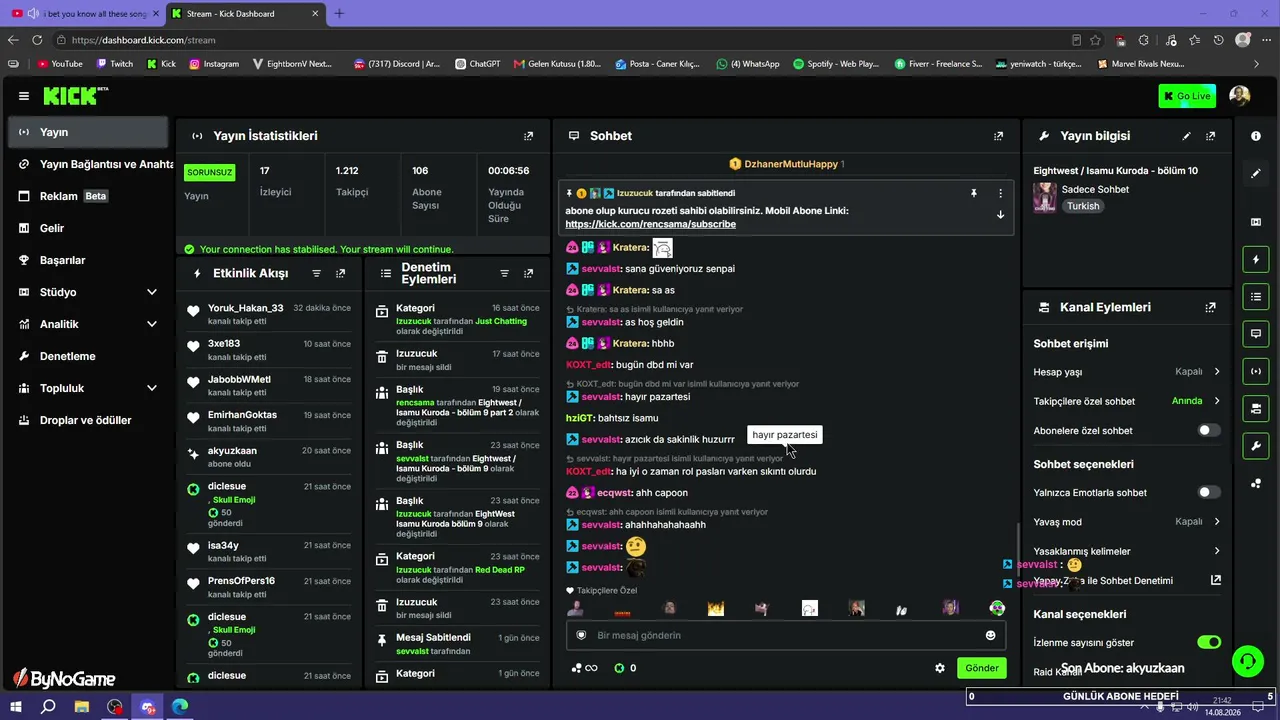Image resolution: width=1280 pixels, height=720 pixels.
Task: Open the Etkinlik Akışı filter icon
Action: [x=317, y=273]
